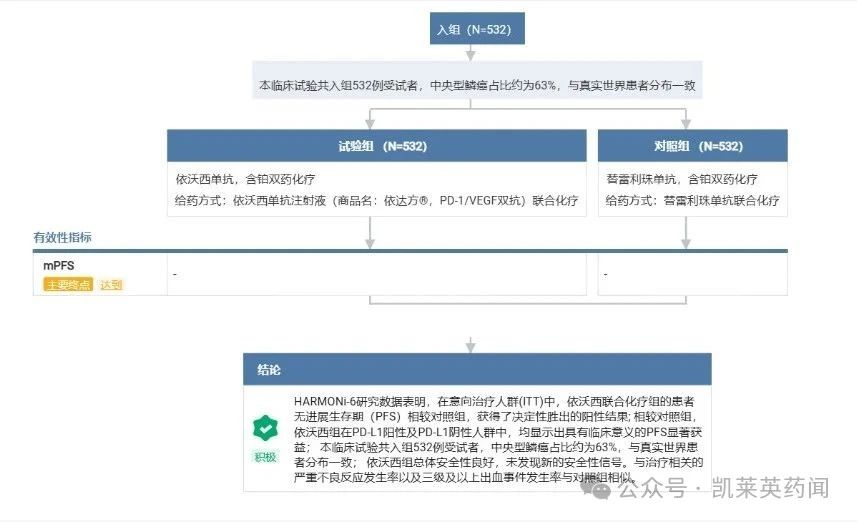The width and height of the screenshot is (857, 522).
Task: Click the mPFS value cell under 试验组
Action: click(x=377, y=274)
